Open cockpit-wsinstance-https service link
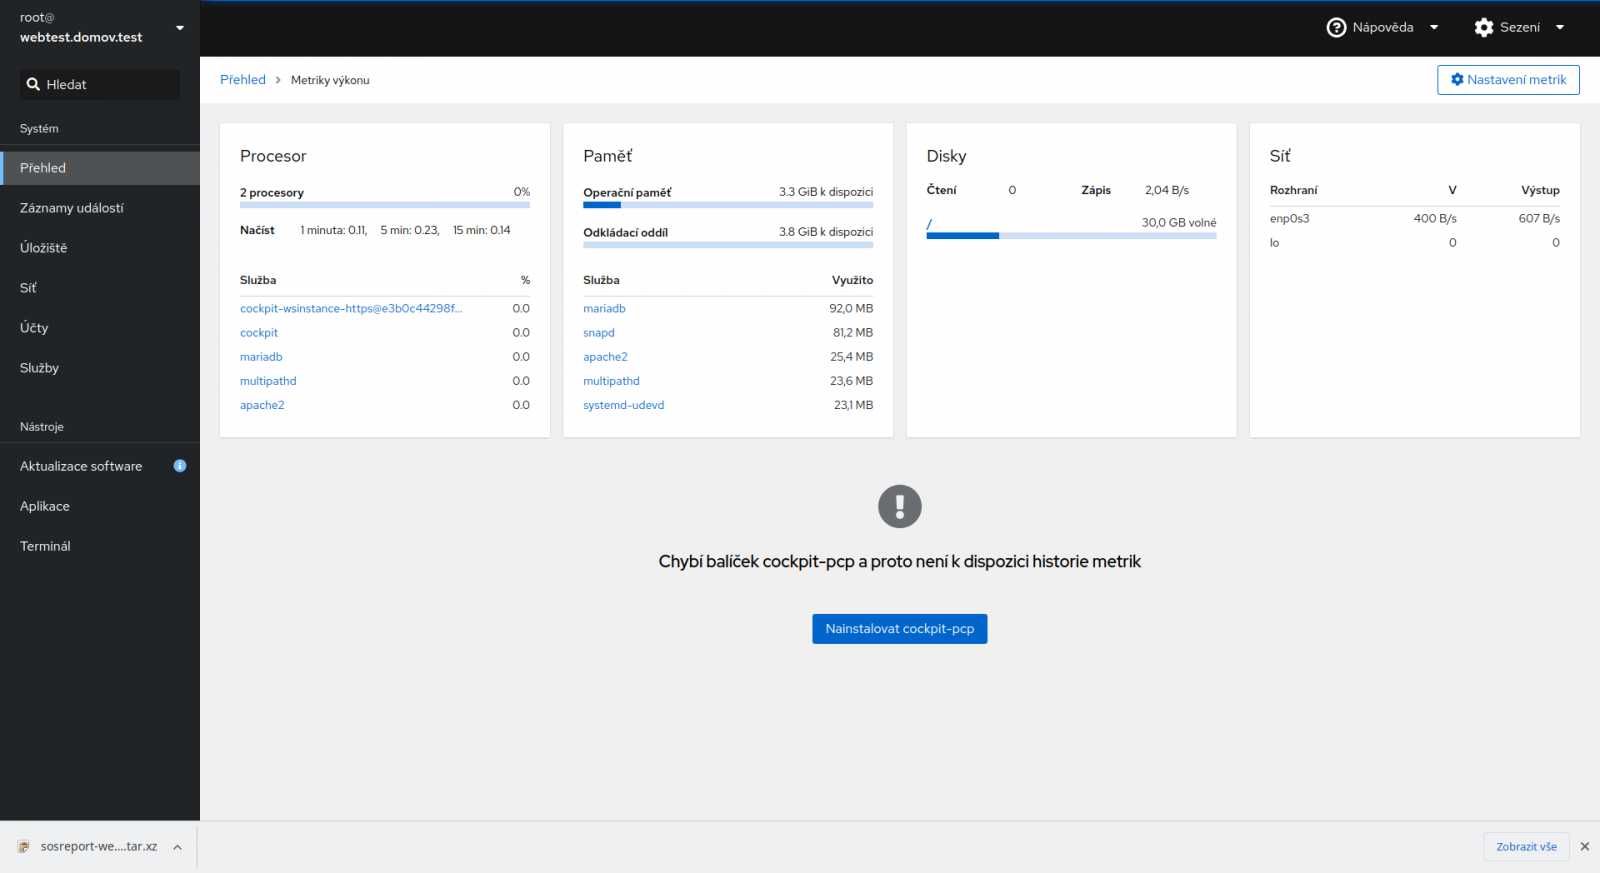Viewport: 1600px width, 873px height. pos(351,309)
